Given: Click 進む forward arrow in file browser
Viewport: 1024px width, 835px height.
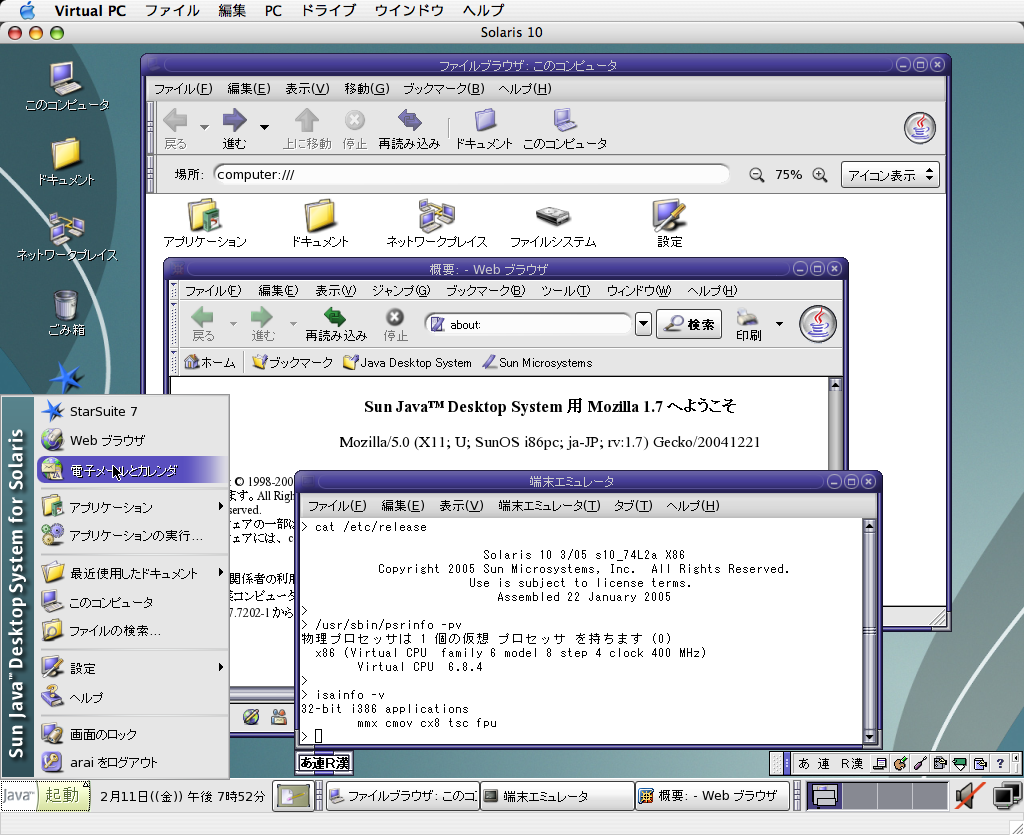Looking at the screenshot, I should tap(234, 129).
